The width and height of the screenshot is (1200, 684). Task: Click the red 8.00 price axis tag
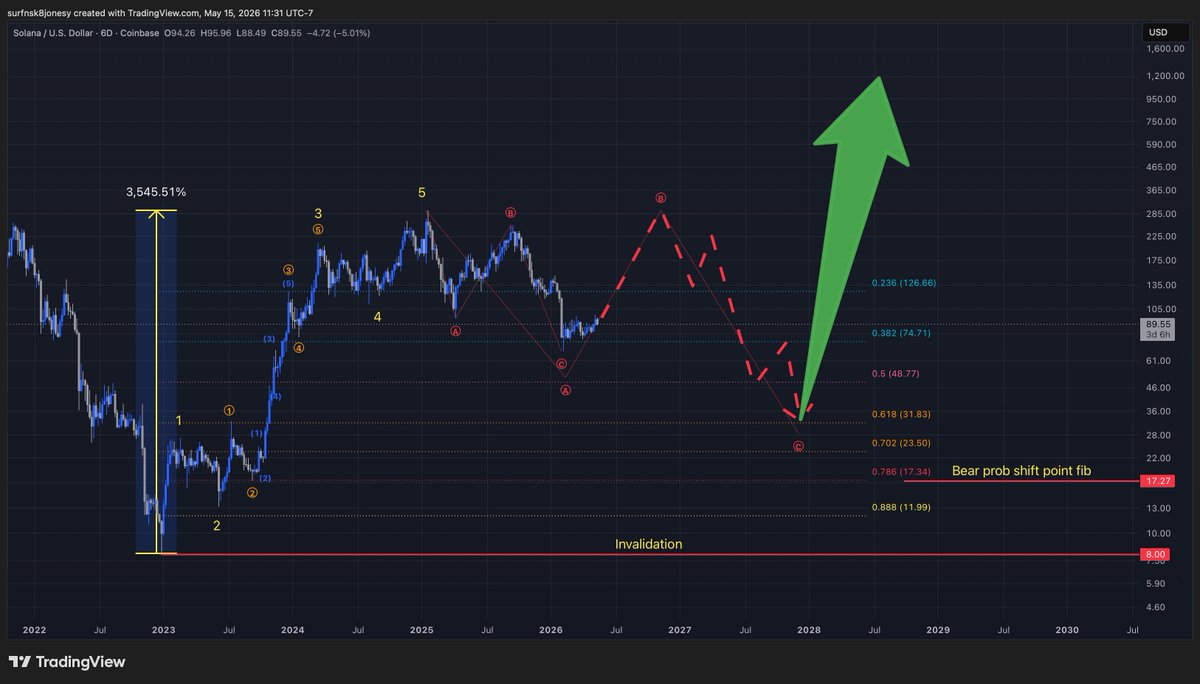(1155, 554)
